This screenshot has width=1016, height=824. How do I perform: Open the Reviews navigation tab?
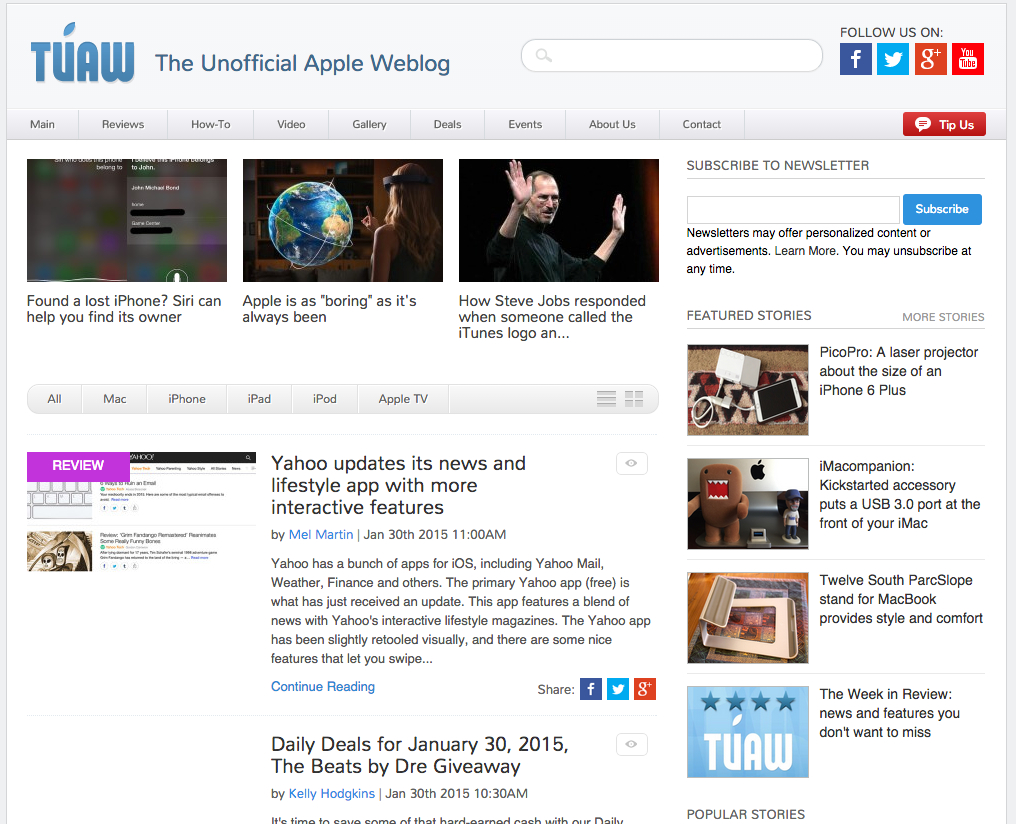click(x=123, y=124)
